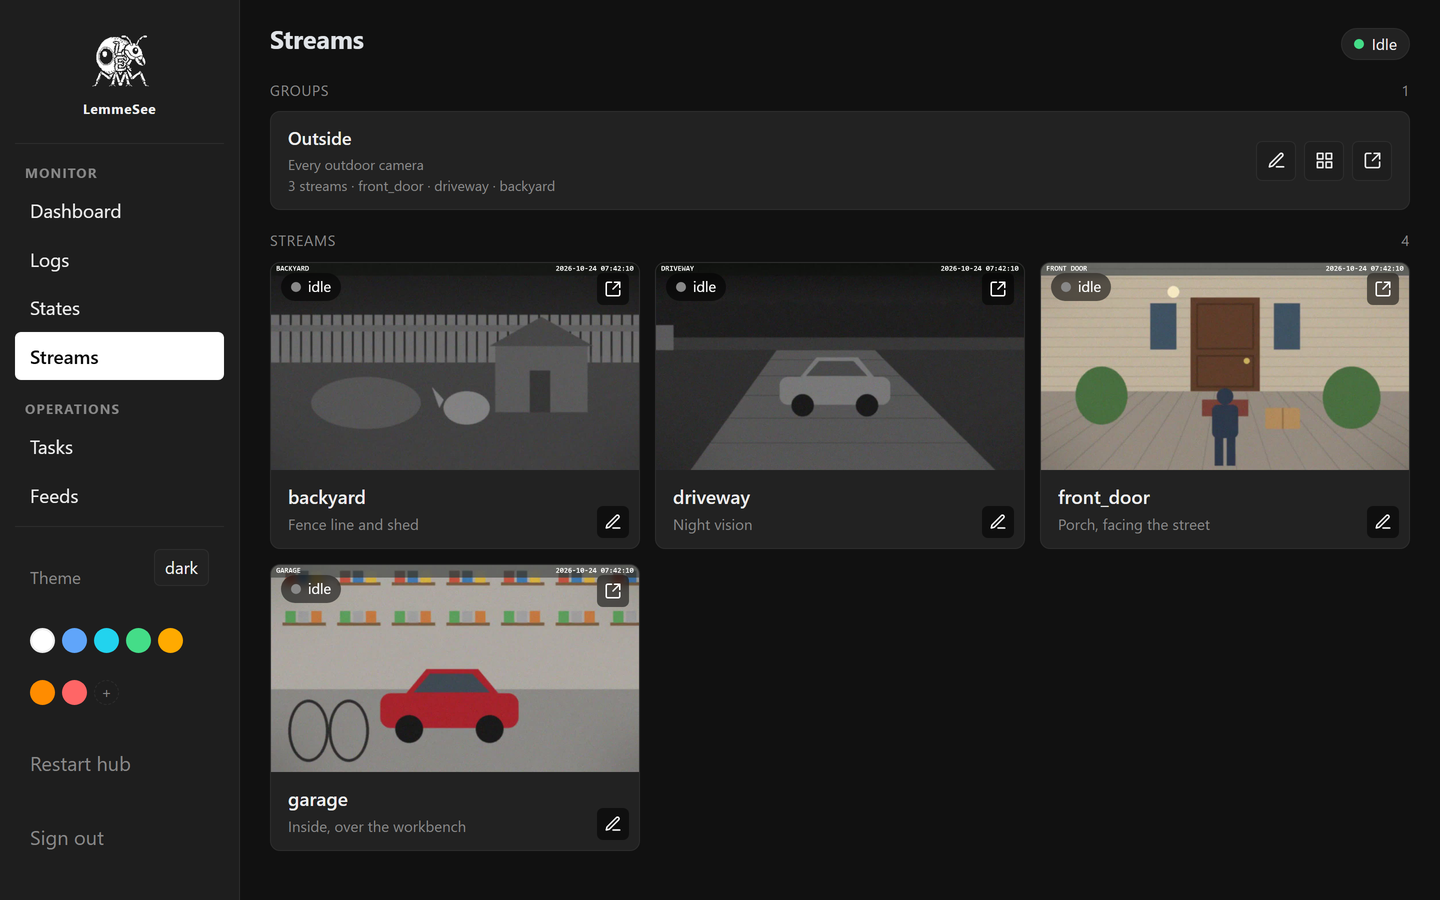Pop out the backyard stream
The height and width of the screenshot is (900, 1440).
point(613,289)
